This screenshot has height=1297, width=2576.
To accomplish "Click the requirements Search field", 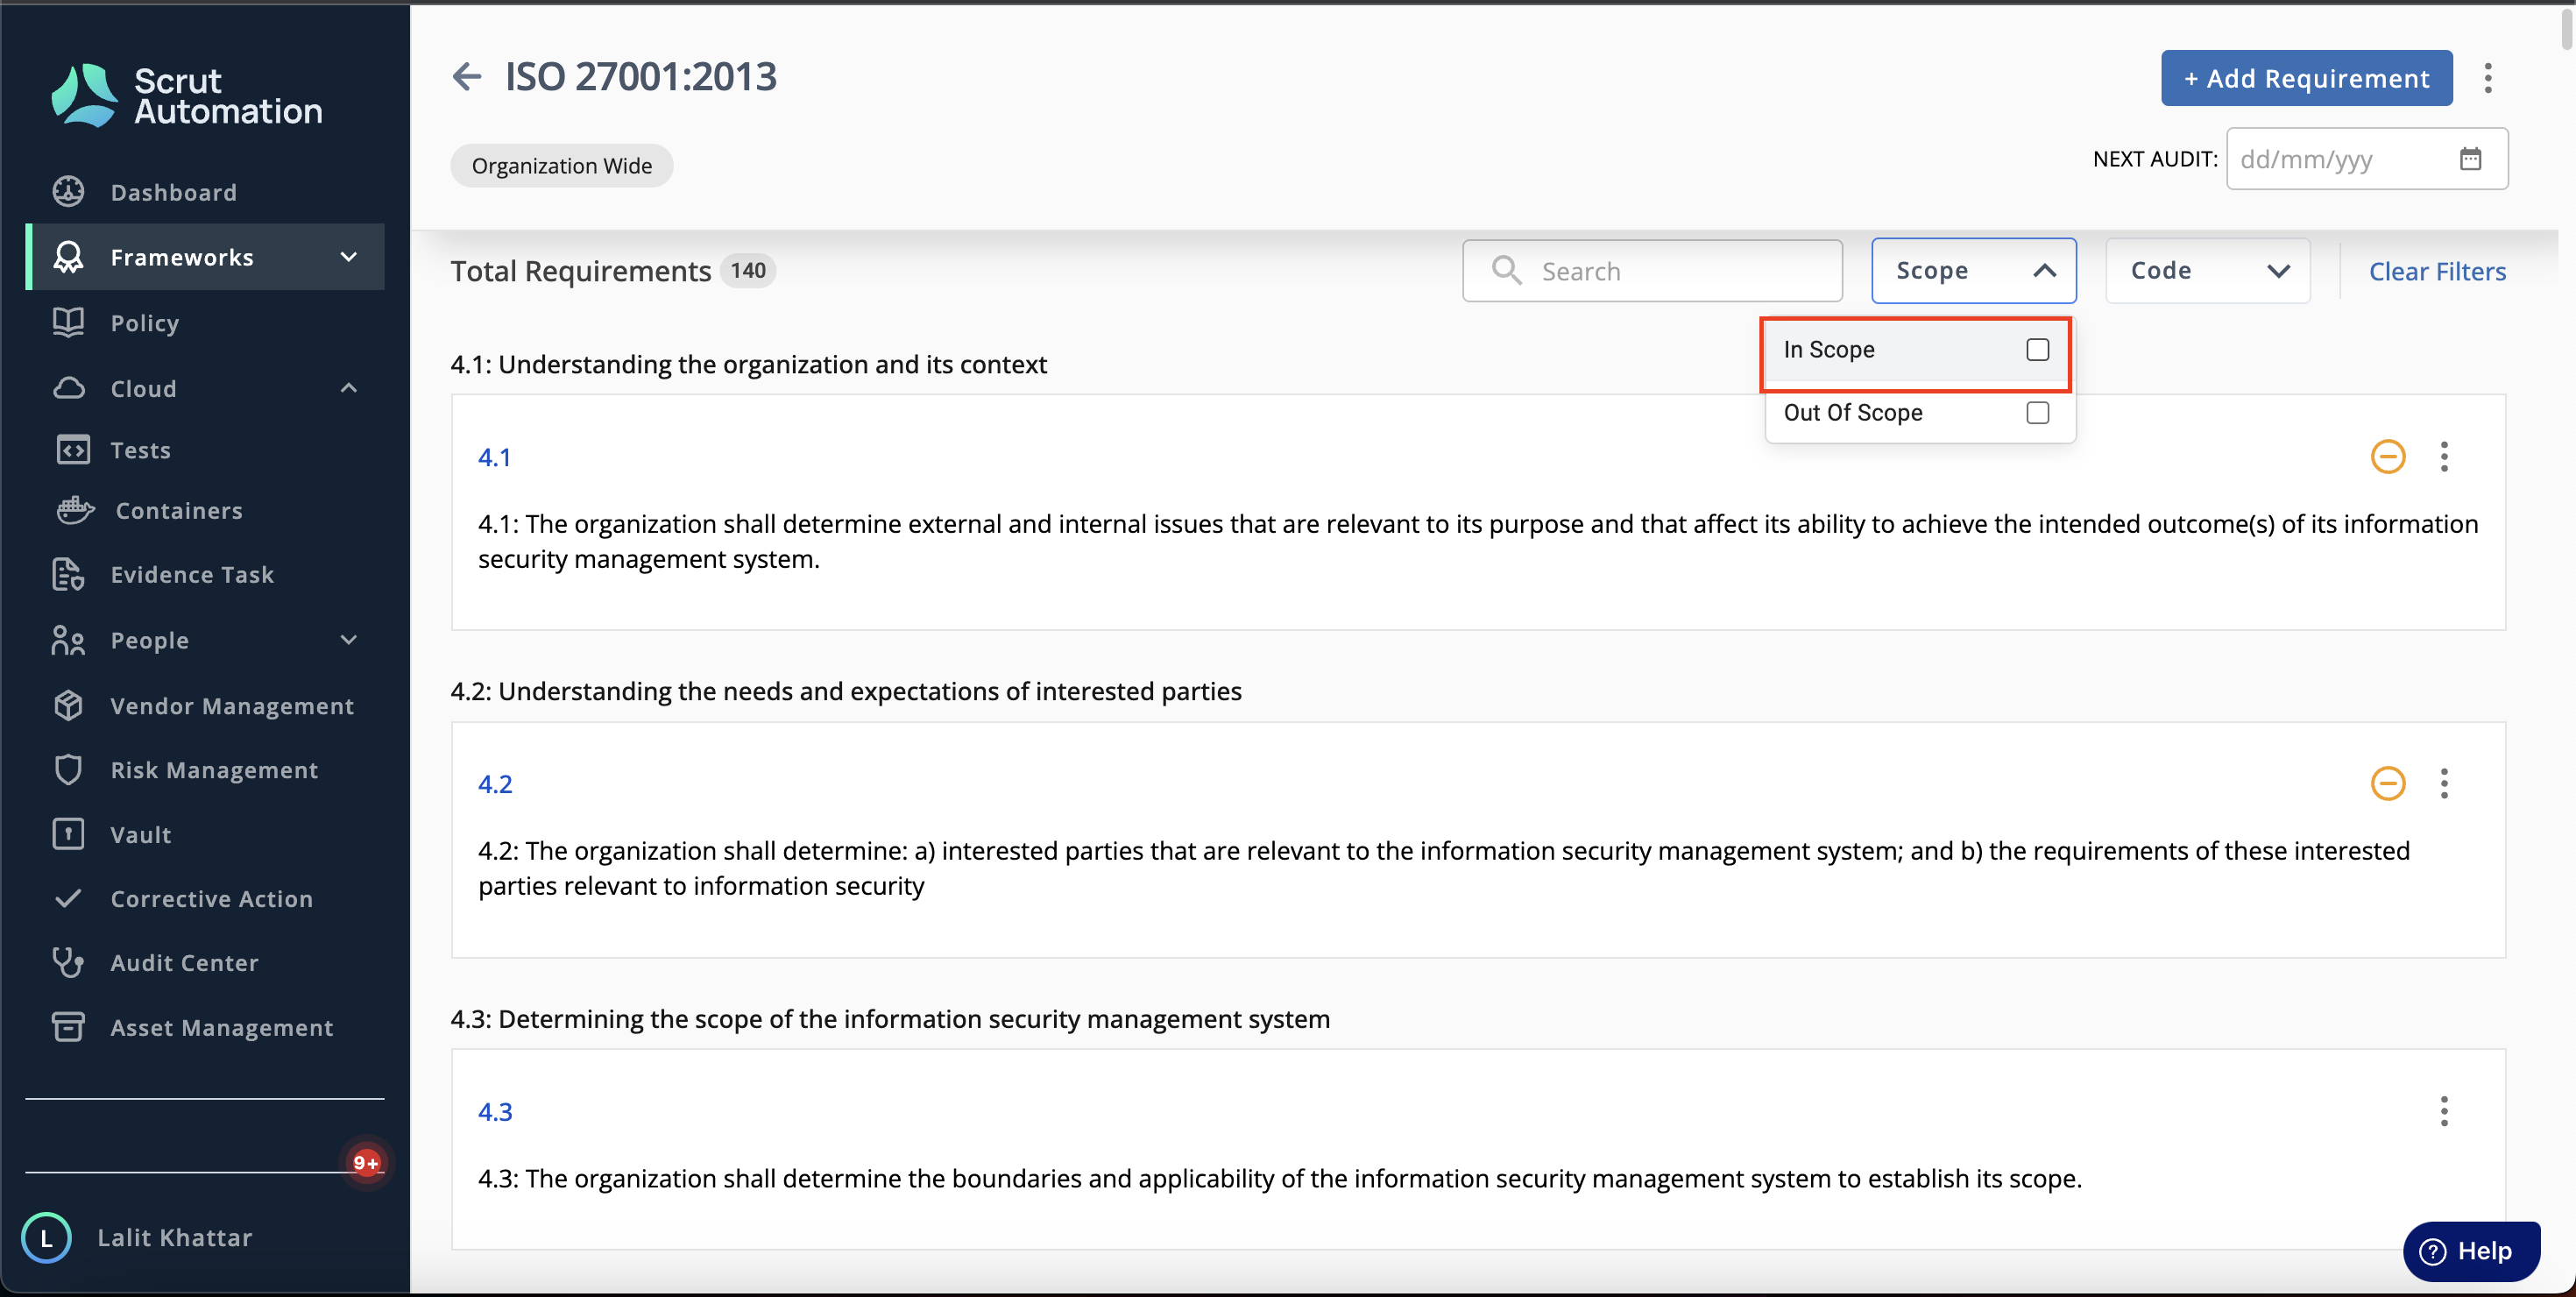I will point(1652,270).
